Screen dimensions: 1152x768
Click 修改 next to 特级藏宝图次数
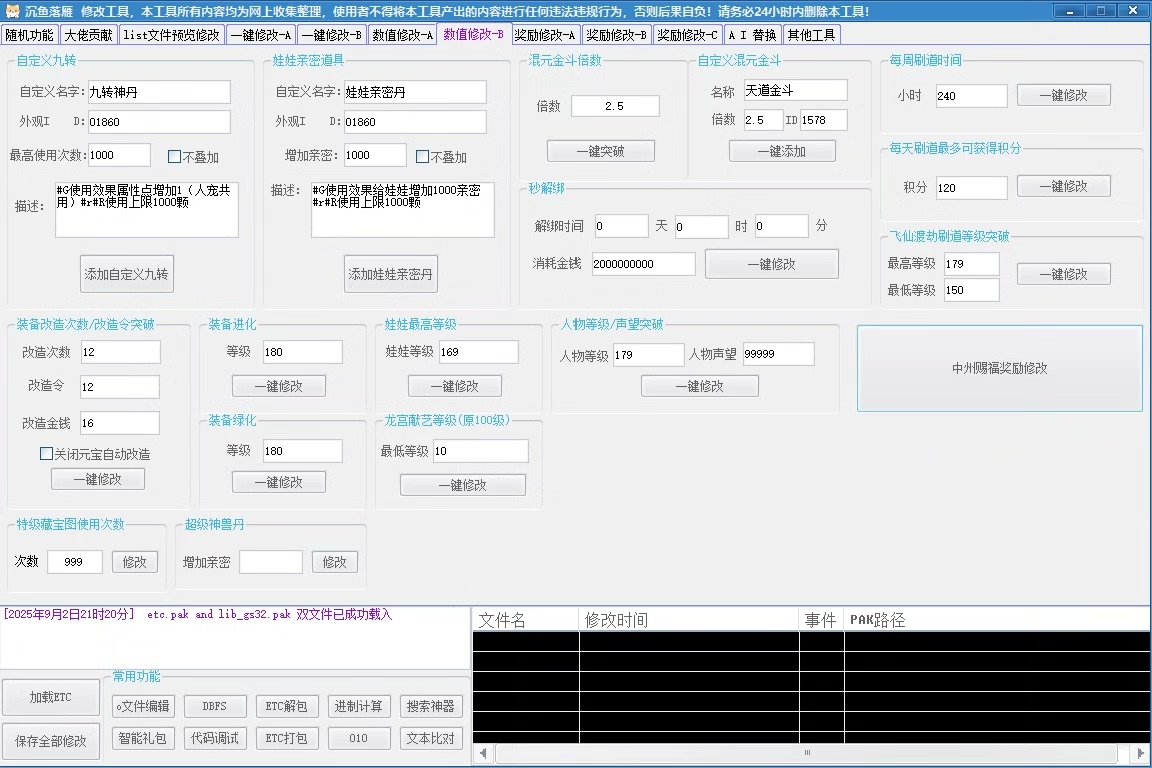pos(134,562)
